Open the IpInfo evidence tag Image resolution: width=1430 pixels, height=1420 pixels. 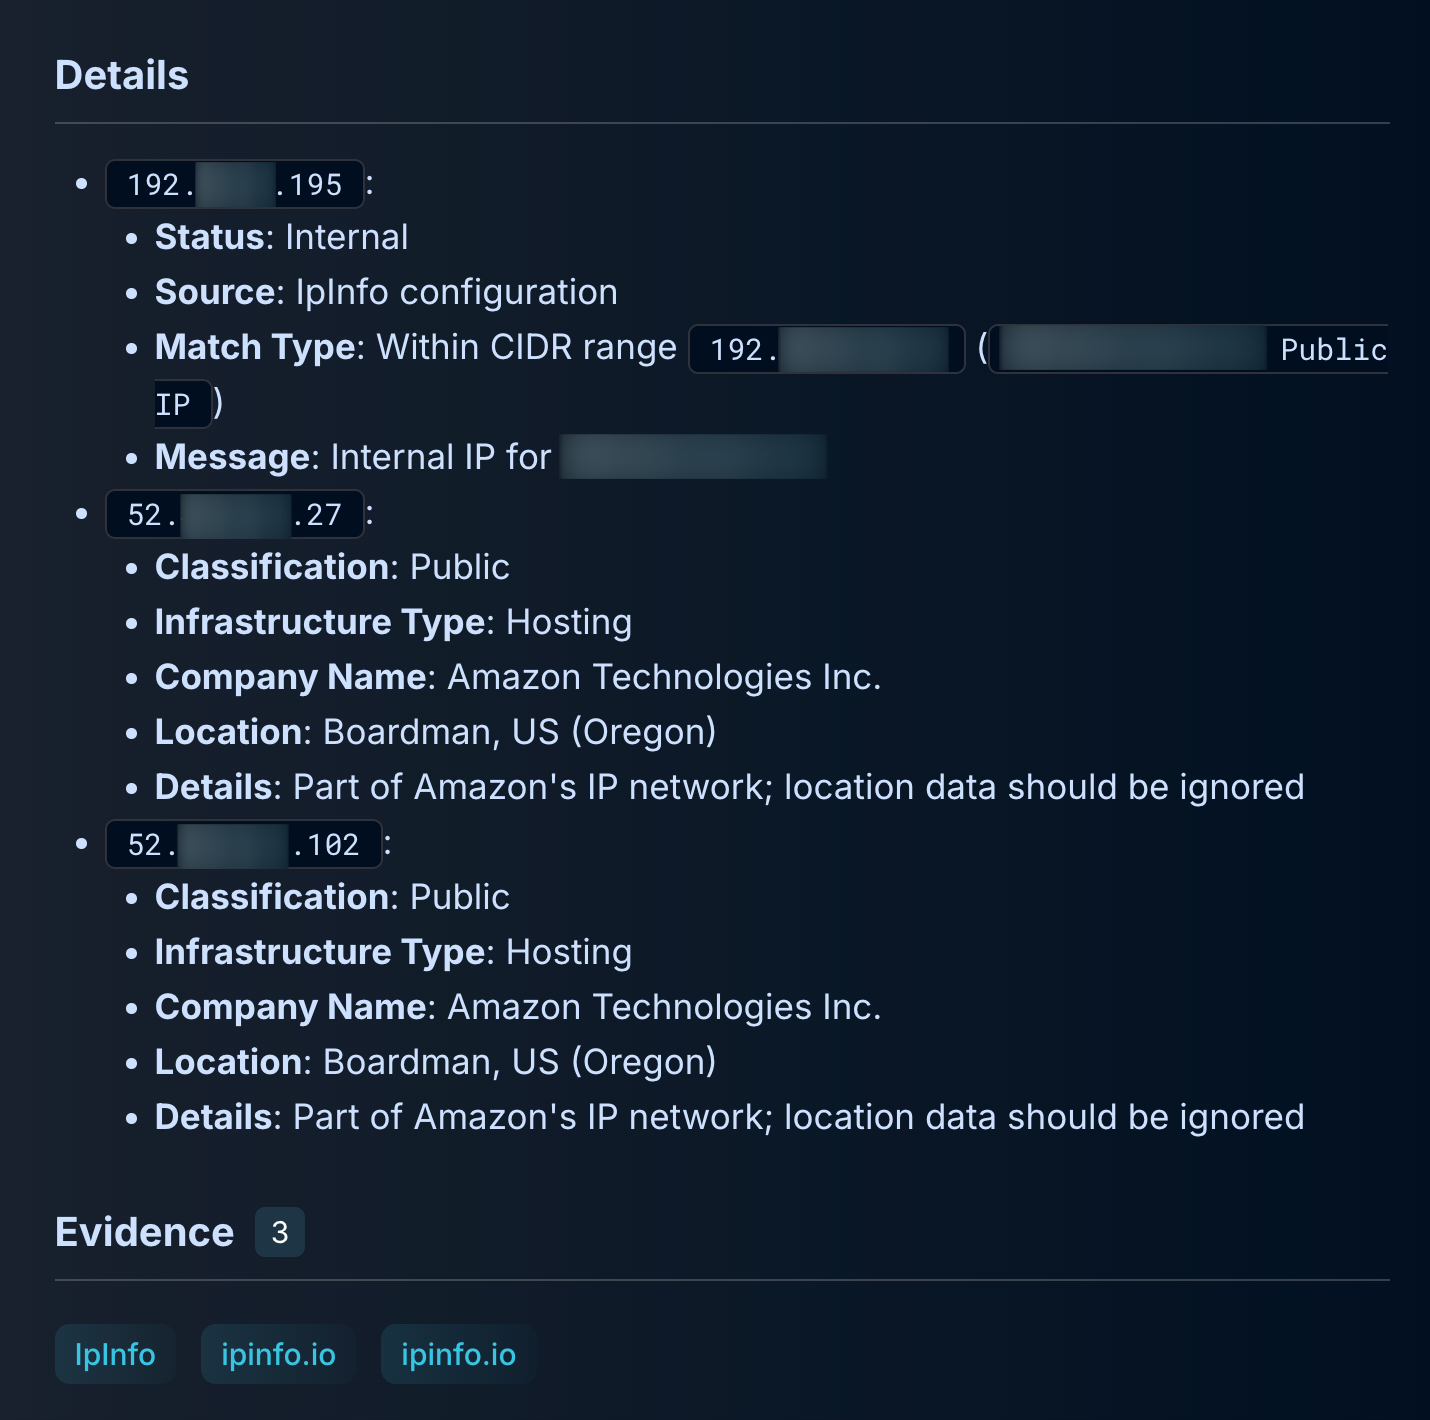(115, 1354)
